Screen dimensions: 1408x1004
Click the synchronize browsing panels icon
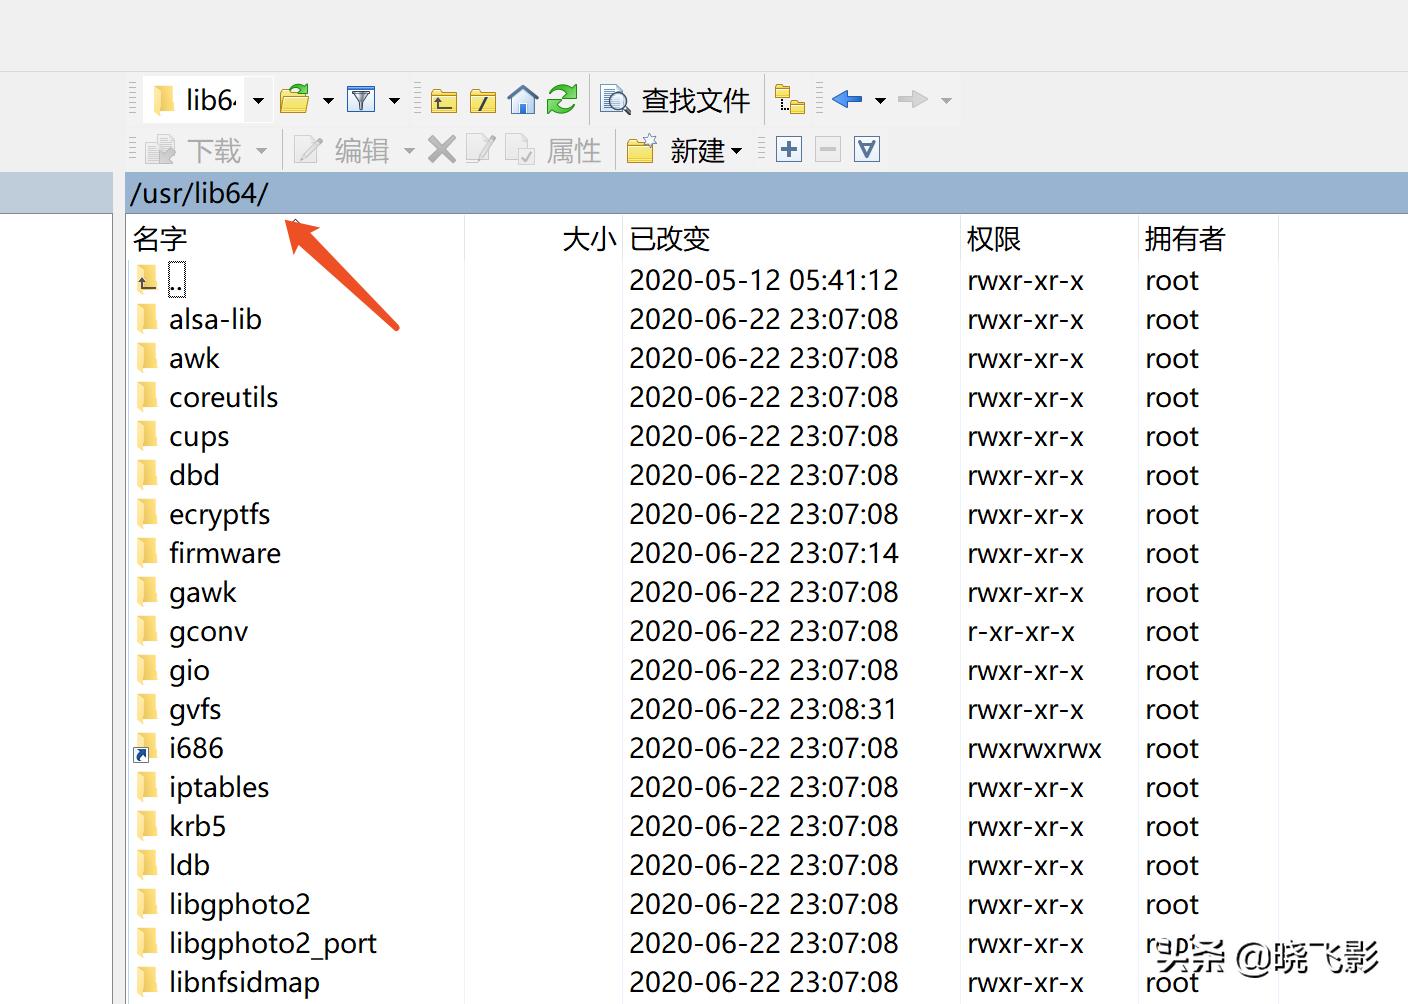point(791,99)
